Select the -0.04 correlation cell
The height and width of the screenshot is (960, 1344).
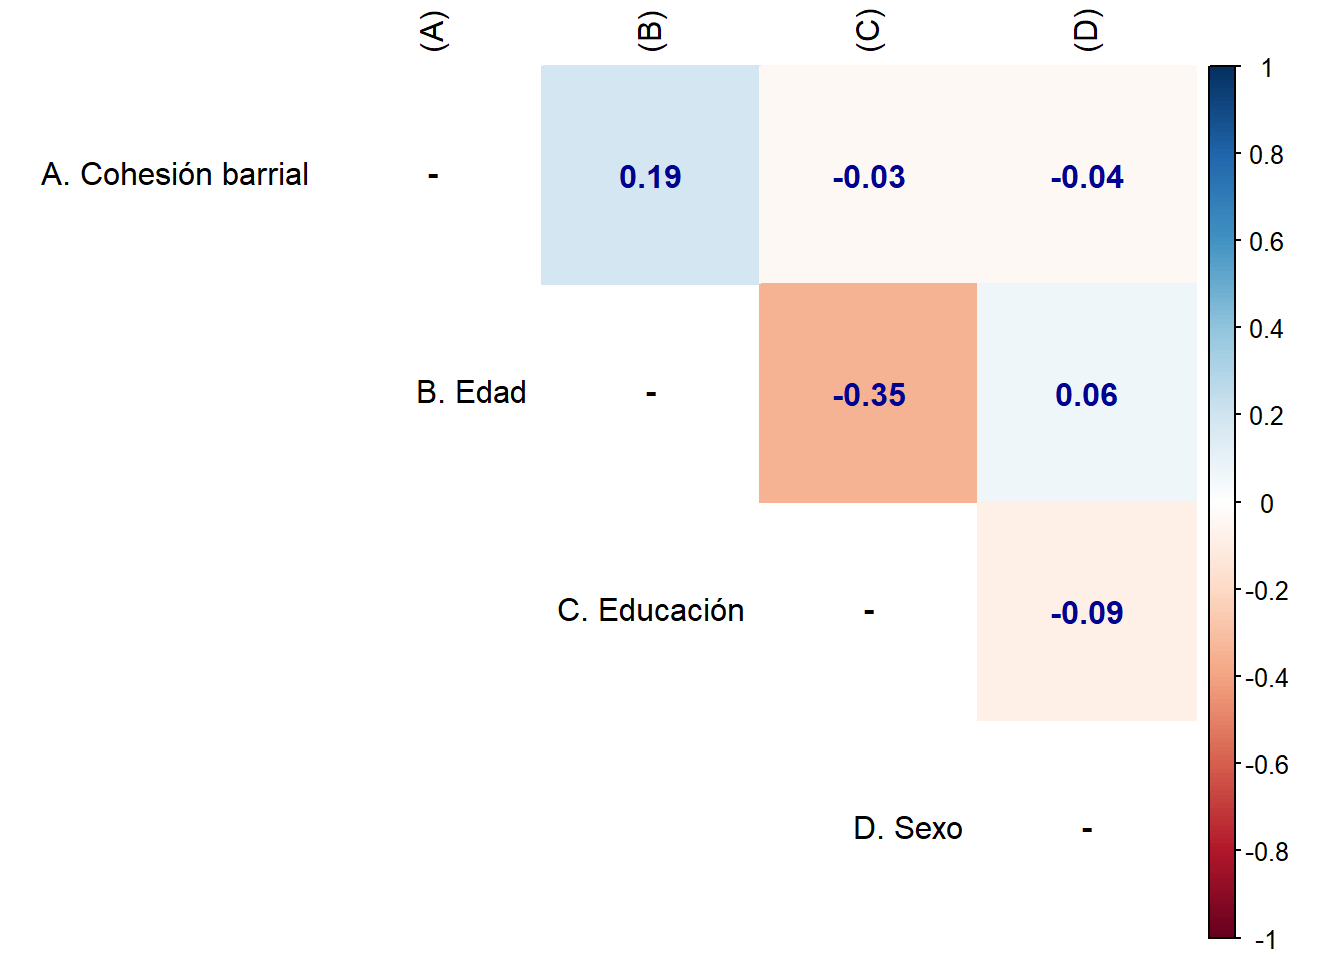pos(1086,176)
